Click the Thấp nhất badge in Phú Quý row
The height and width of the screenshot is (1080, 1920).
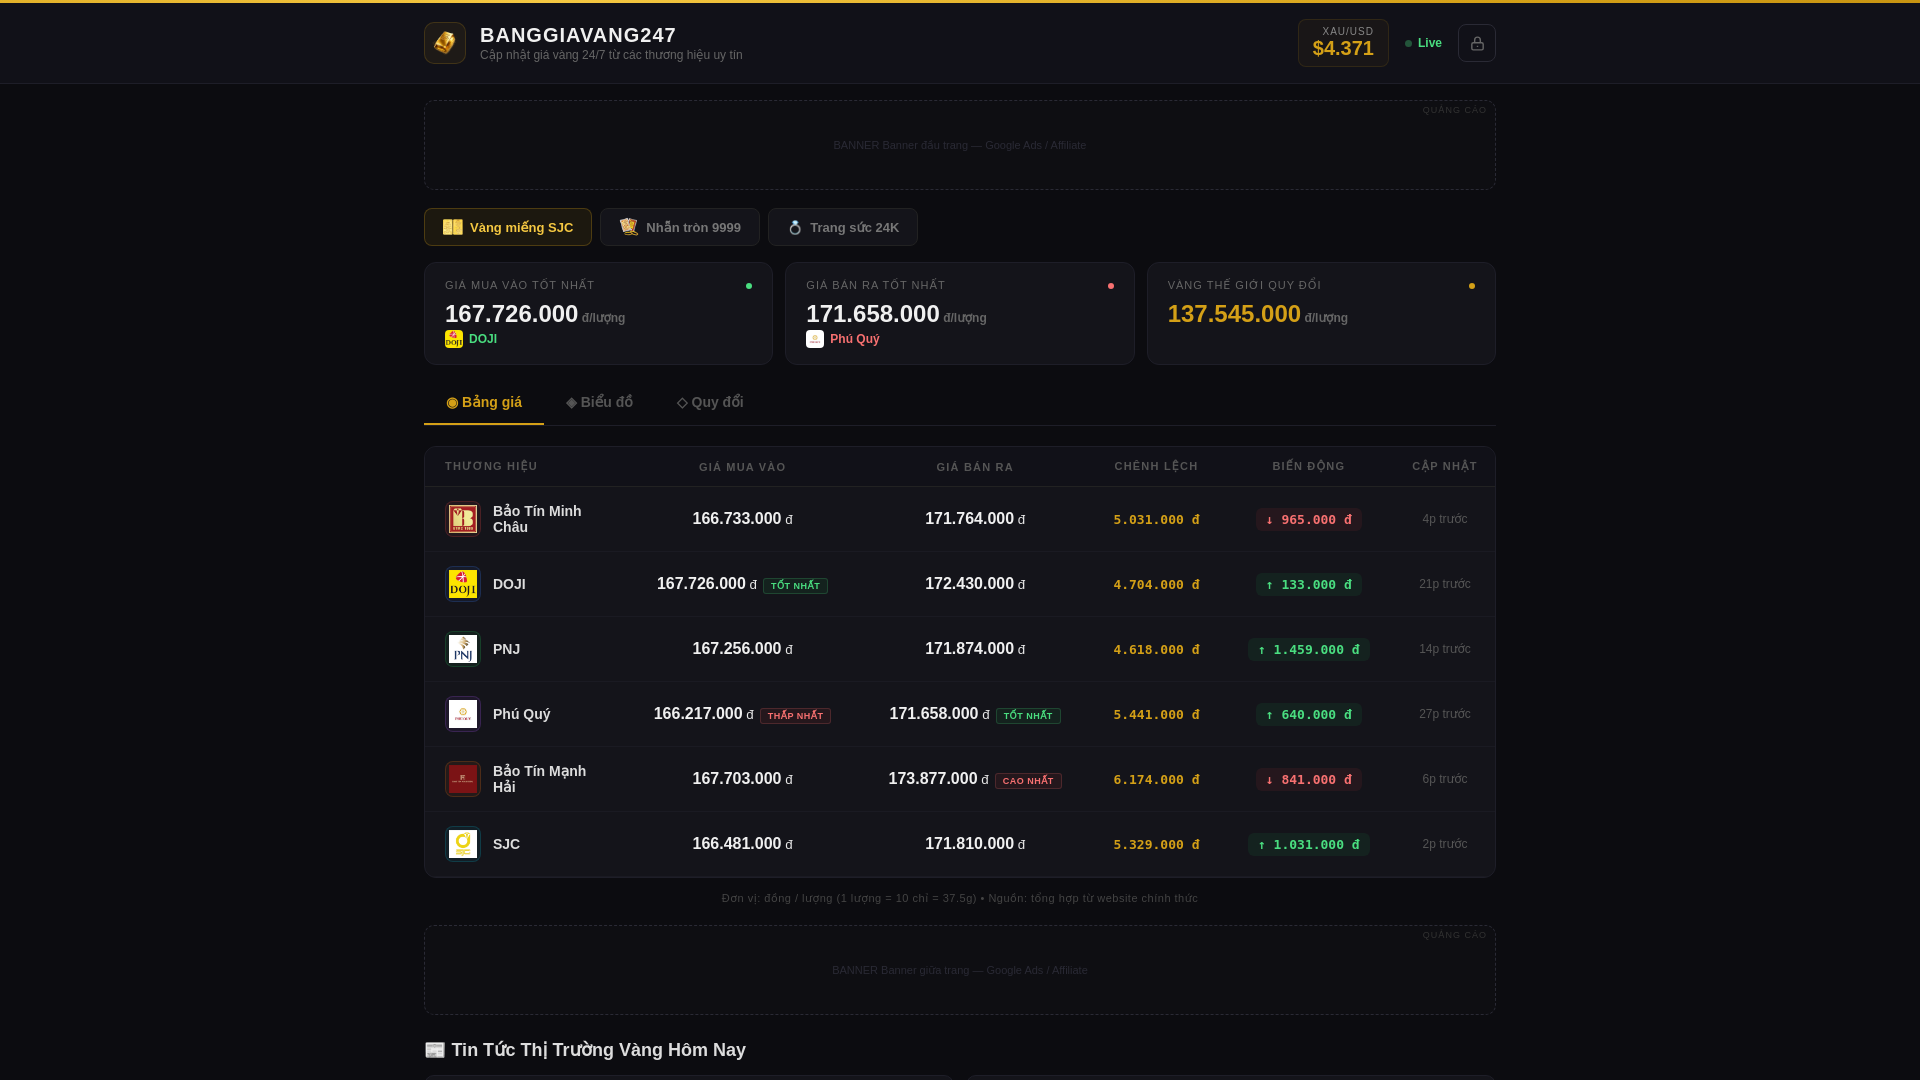point(795,716)
